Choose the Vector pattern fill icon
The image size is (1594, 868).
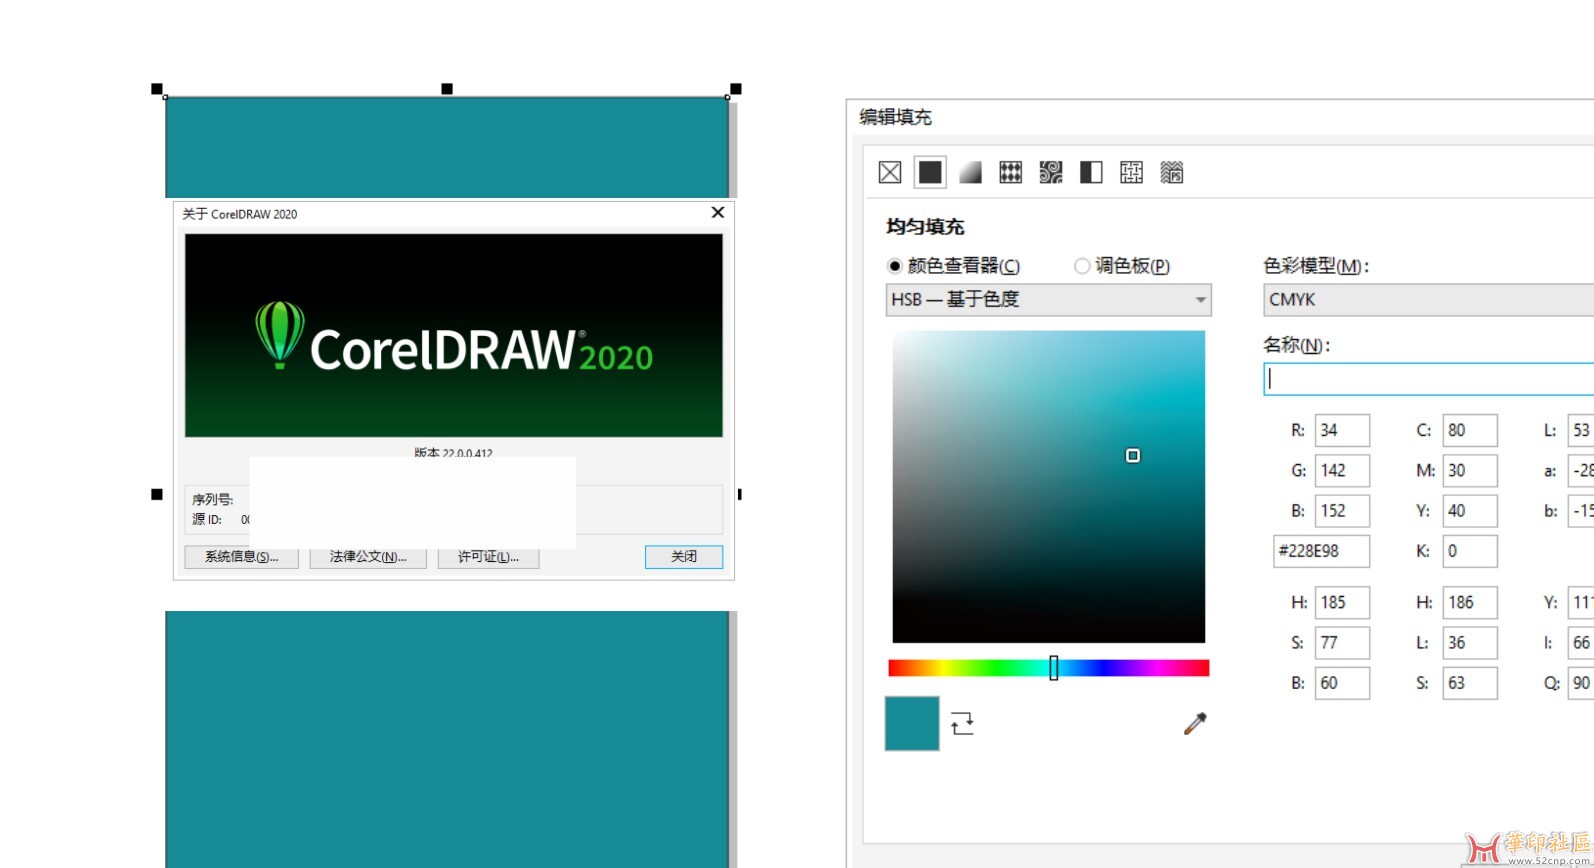click(x=1010, y=173)
